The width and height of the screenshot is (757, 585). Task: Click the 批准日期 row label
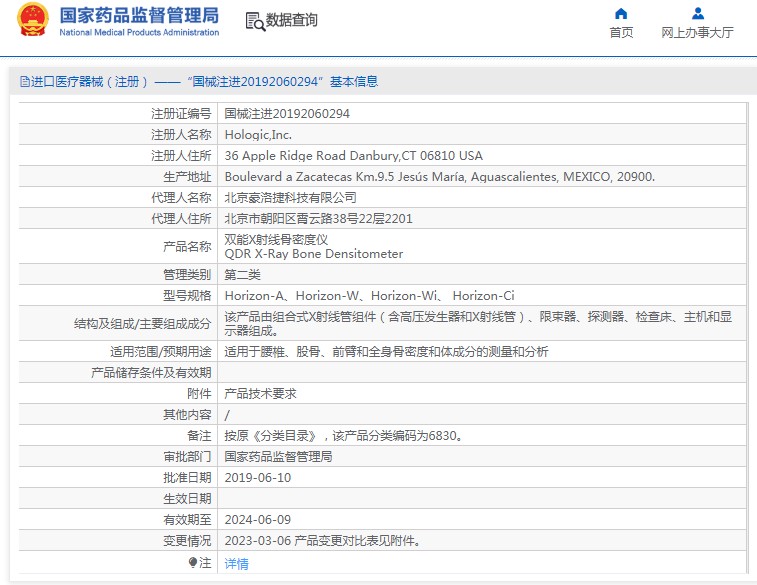coord(187,477)
